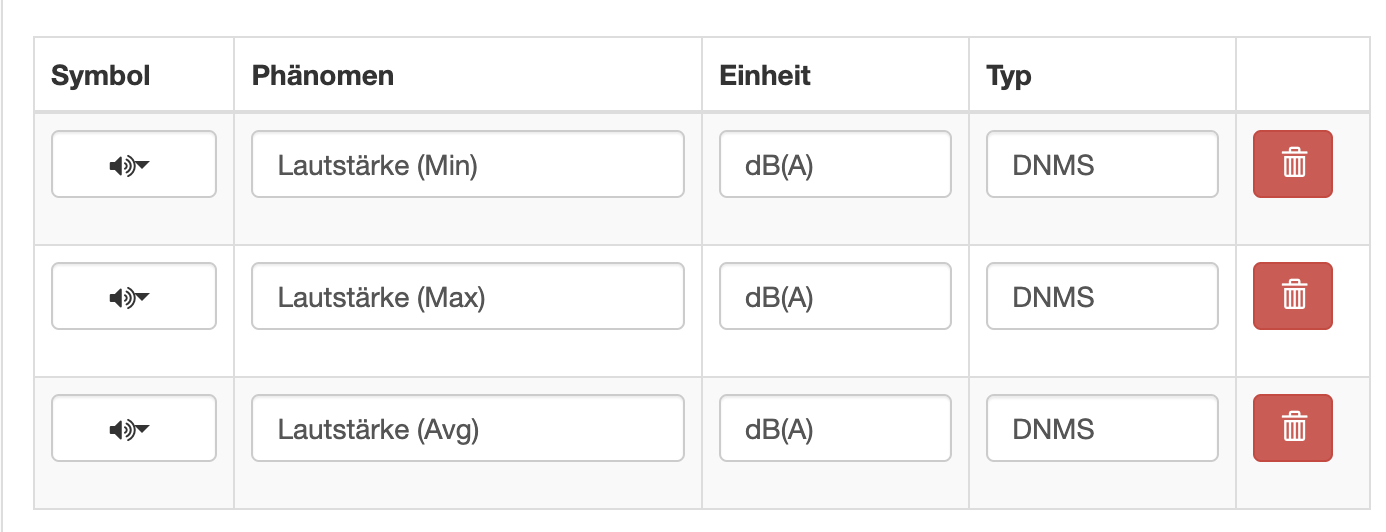Click the Symbol column header
This screenshot has width=1386, height=532.
(100, 75)
